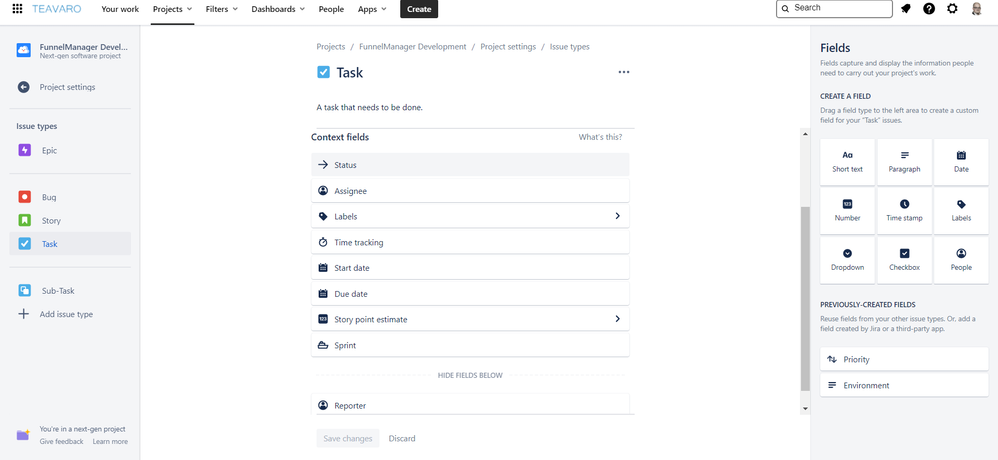Click the People field type tile

tap(961, 260)
